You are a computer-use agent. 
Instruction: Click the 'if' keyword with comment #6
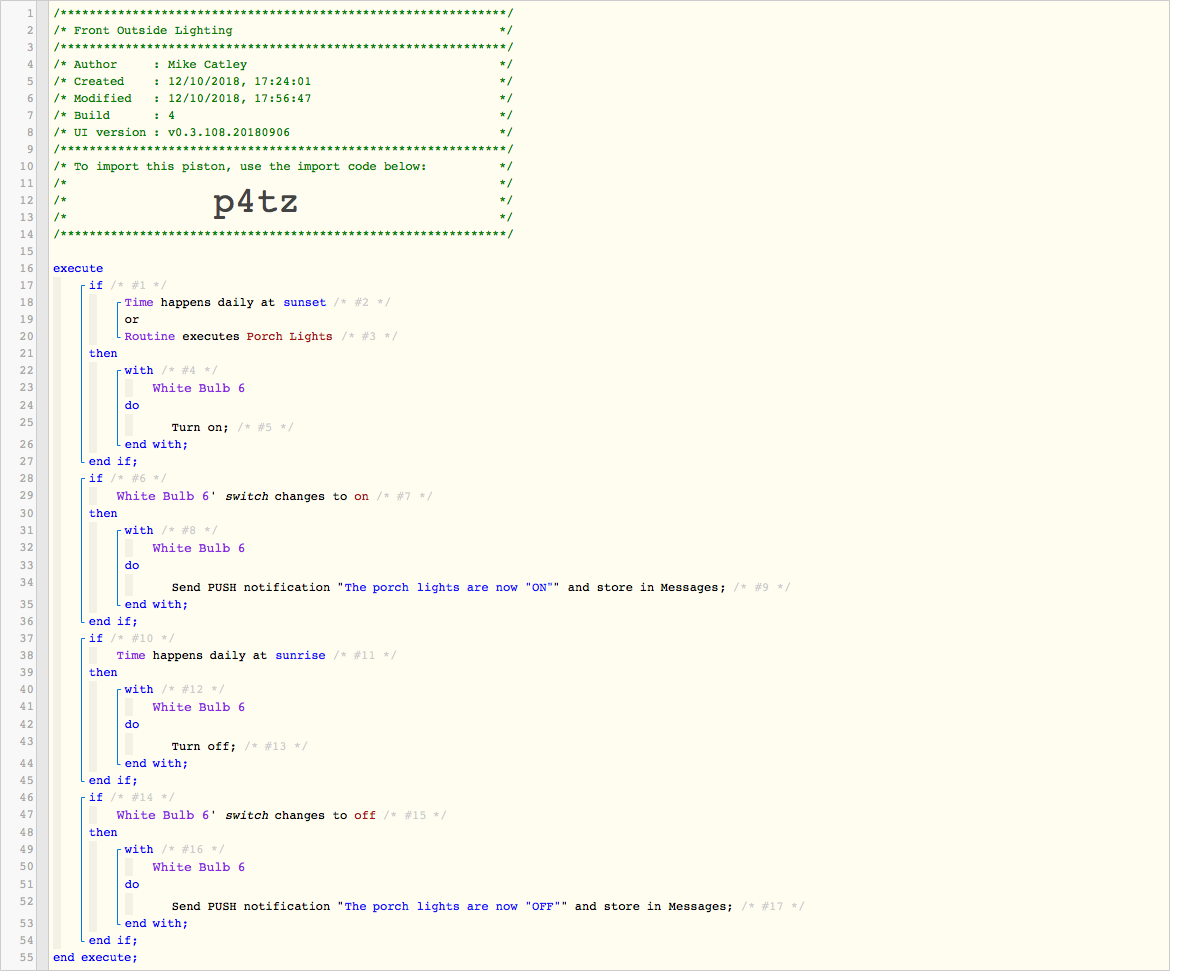click(x=96, y=478)
